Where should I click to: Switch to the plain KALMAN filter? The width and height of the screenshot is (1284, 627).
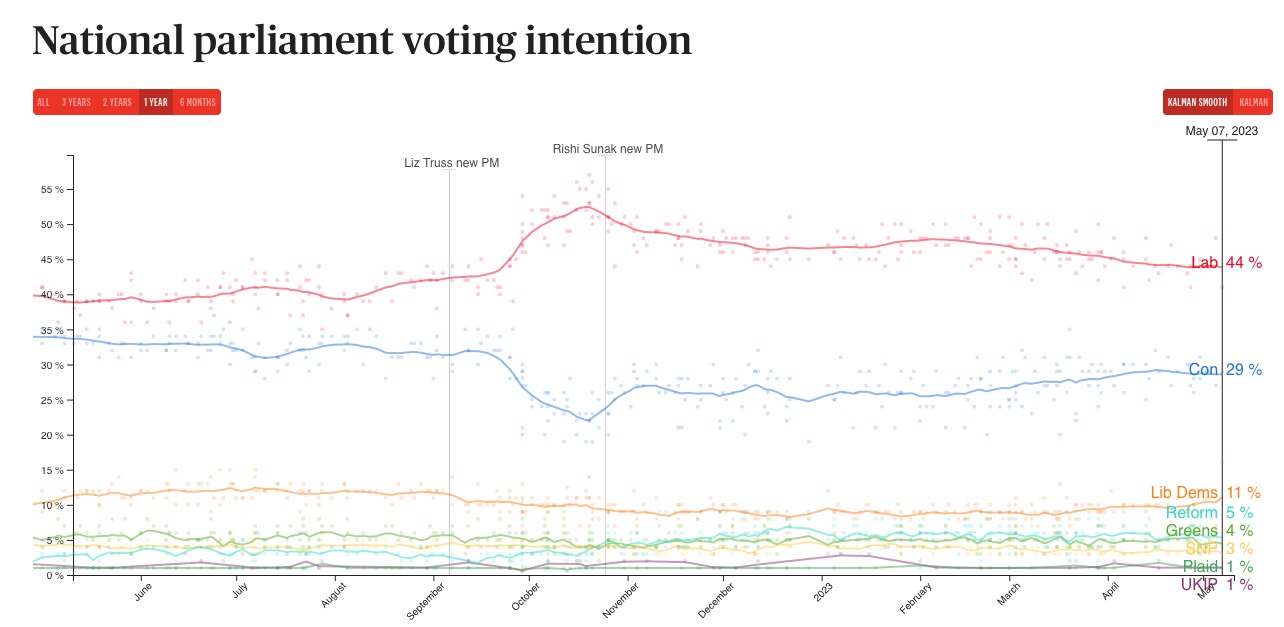[1253, 102]
